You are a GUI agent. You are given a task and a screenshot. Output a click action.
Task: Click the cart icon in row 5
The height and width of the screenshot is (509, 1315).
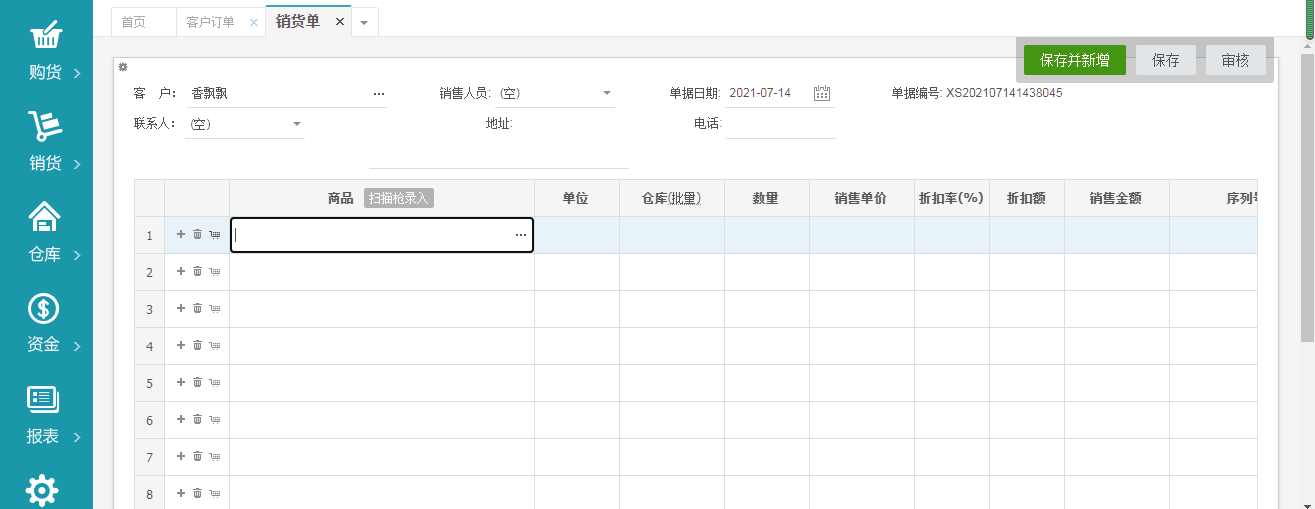coord(215,382)
